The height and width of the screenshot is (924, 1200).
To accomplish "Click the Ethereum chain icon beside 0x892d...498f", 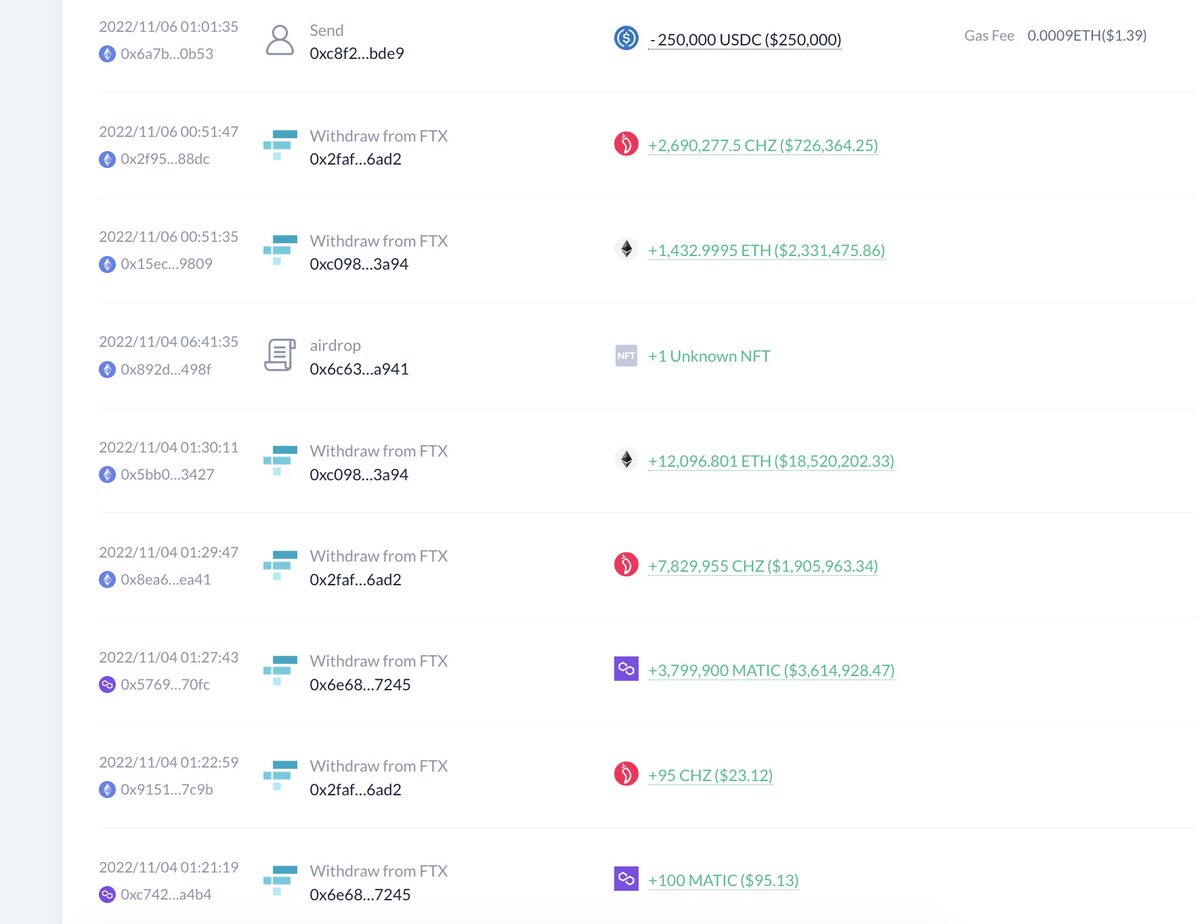I will (107, 369).
